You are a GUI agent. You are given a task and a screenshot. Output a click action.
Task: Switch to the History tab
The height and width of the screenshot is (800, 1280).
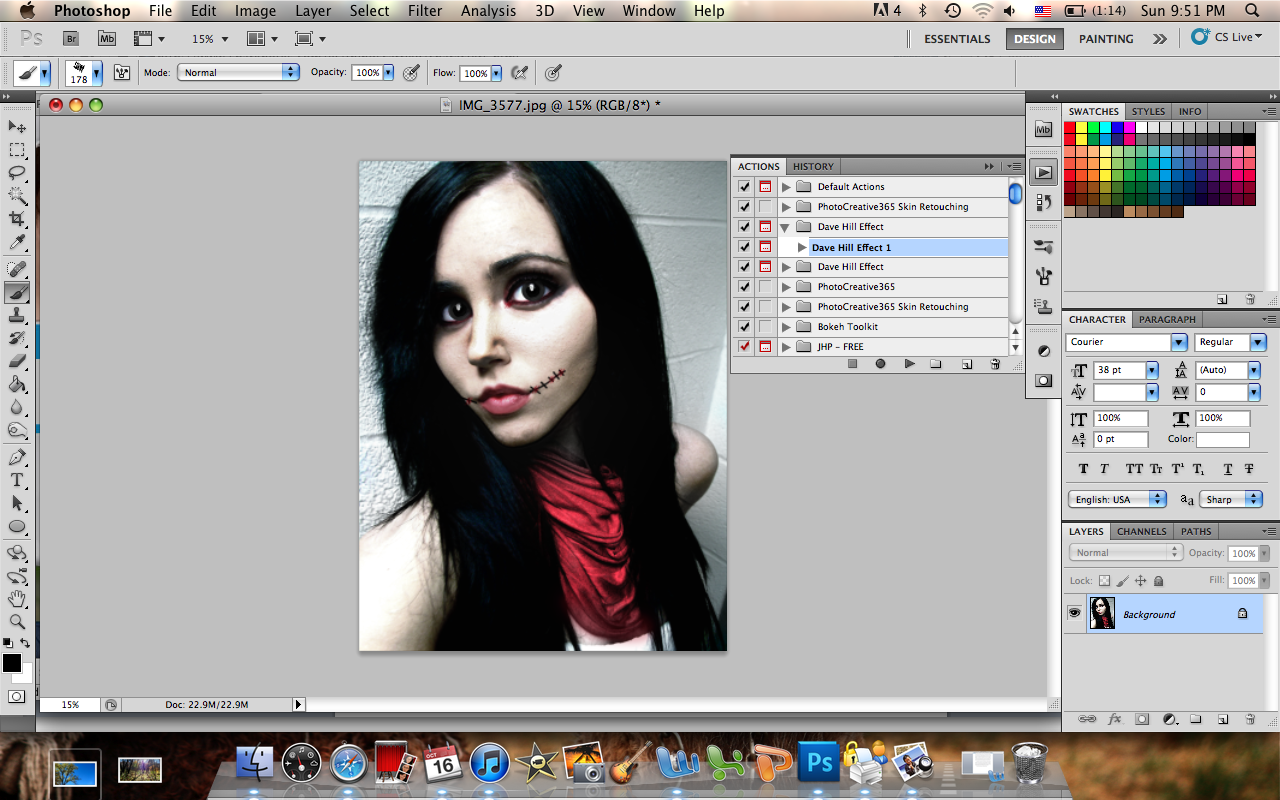813,166
